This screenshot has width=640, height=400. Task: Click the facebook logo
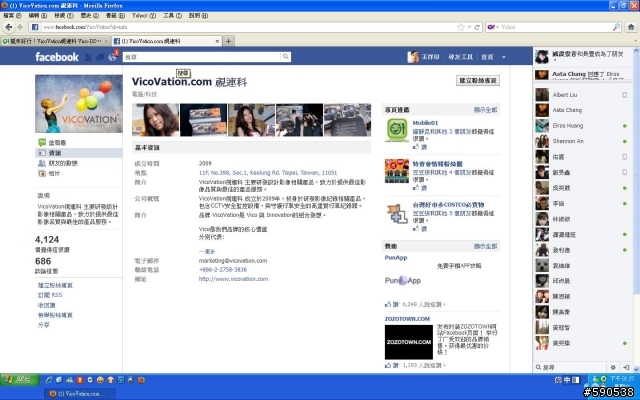coord(57,57)
